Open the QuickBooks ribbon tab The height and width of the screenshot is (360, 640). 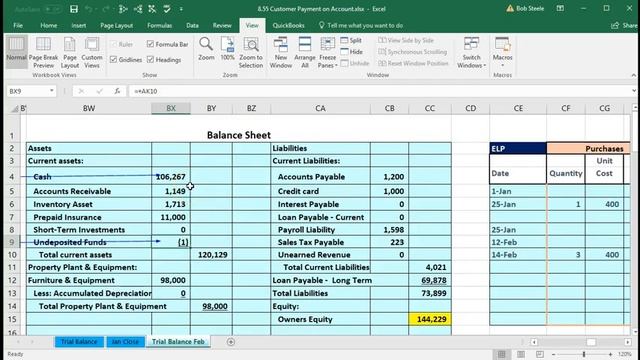pyautogui.click(x=288, y=25)
